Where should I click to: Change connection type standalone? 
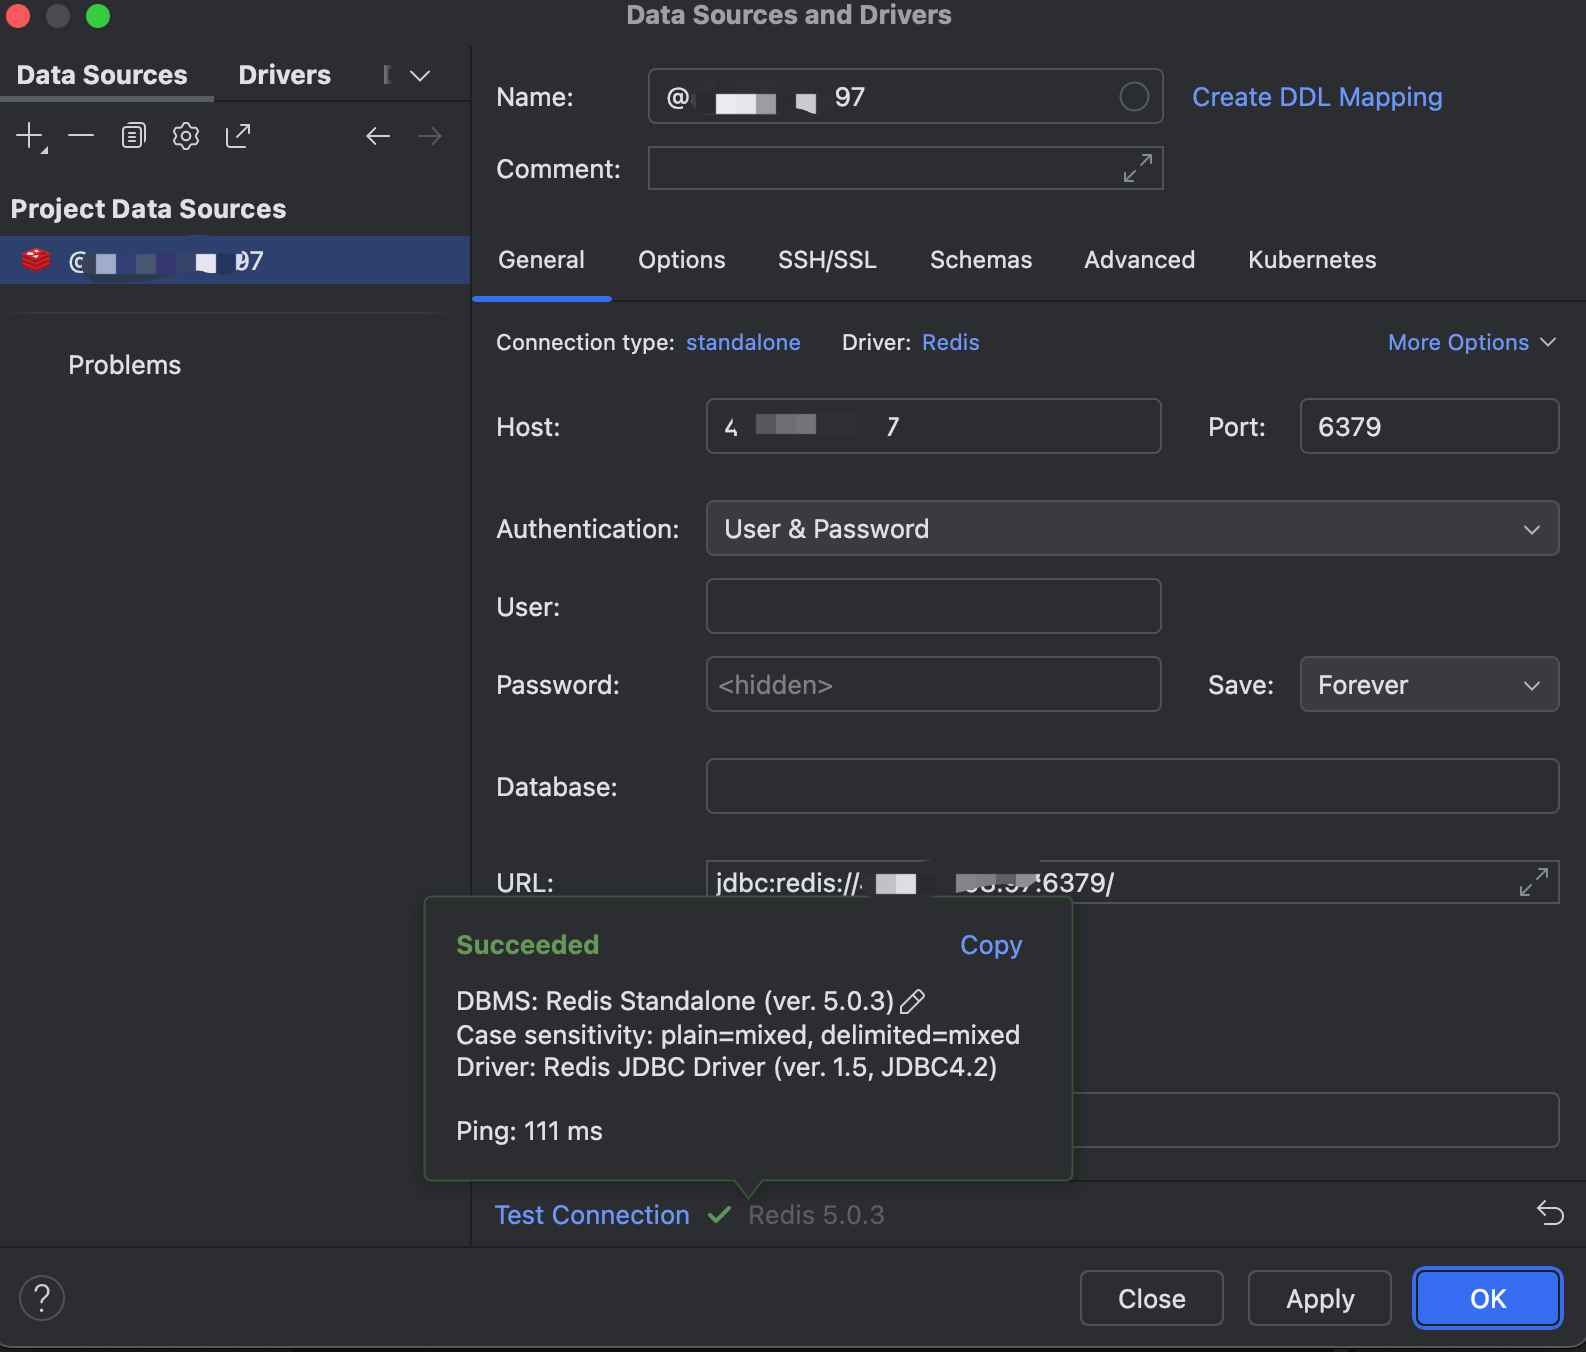743,342
